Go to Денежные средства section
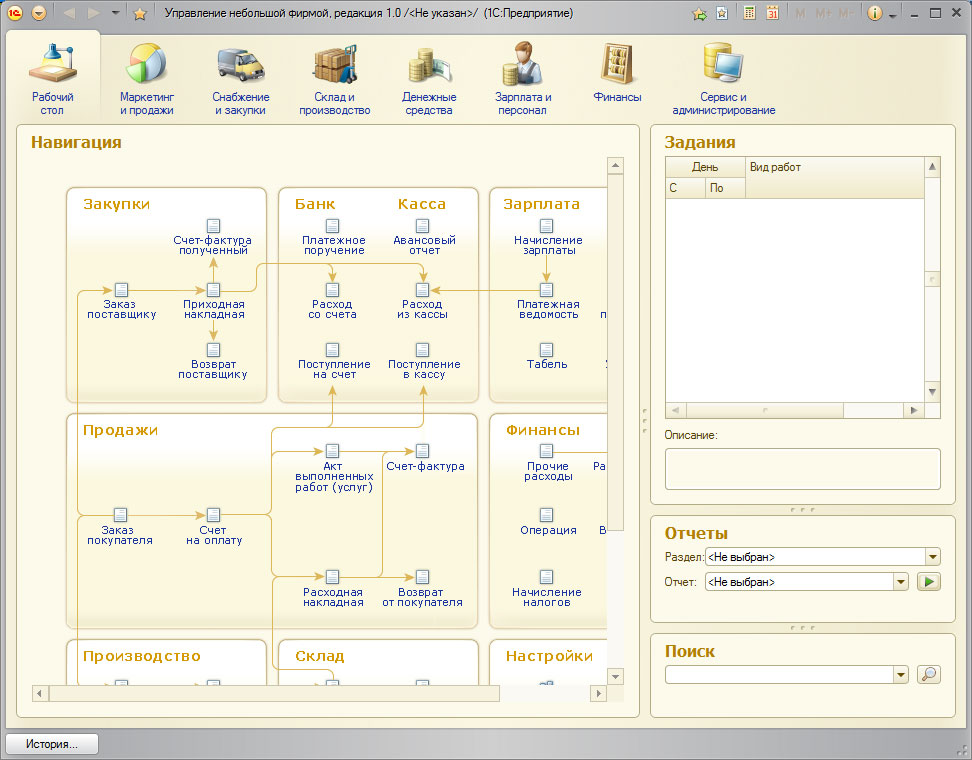The image size is (972, 760). (429, 78)
